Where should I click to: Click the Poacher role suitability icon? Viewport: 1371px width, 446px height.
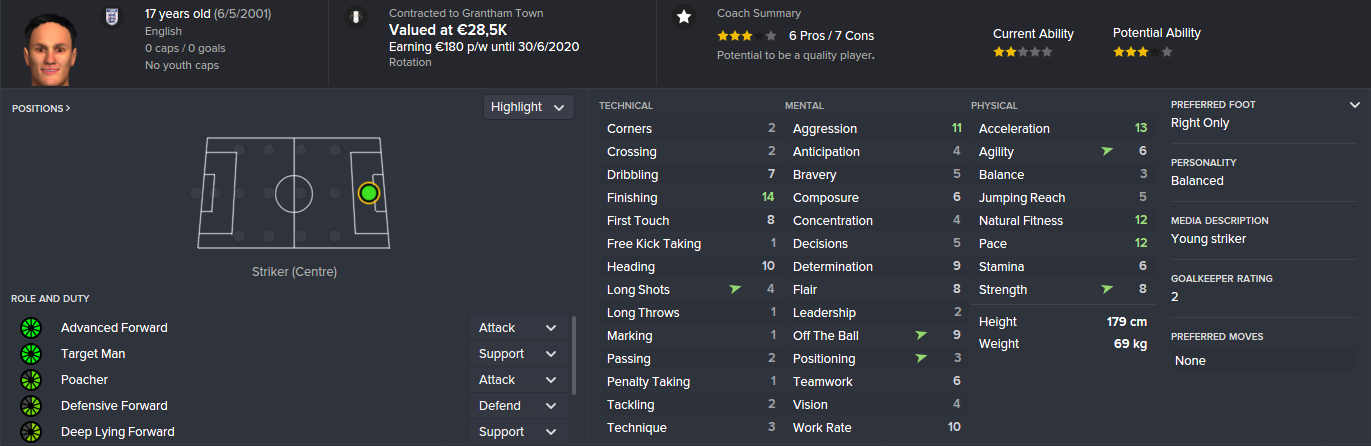coord(31,380)
